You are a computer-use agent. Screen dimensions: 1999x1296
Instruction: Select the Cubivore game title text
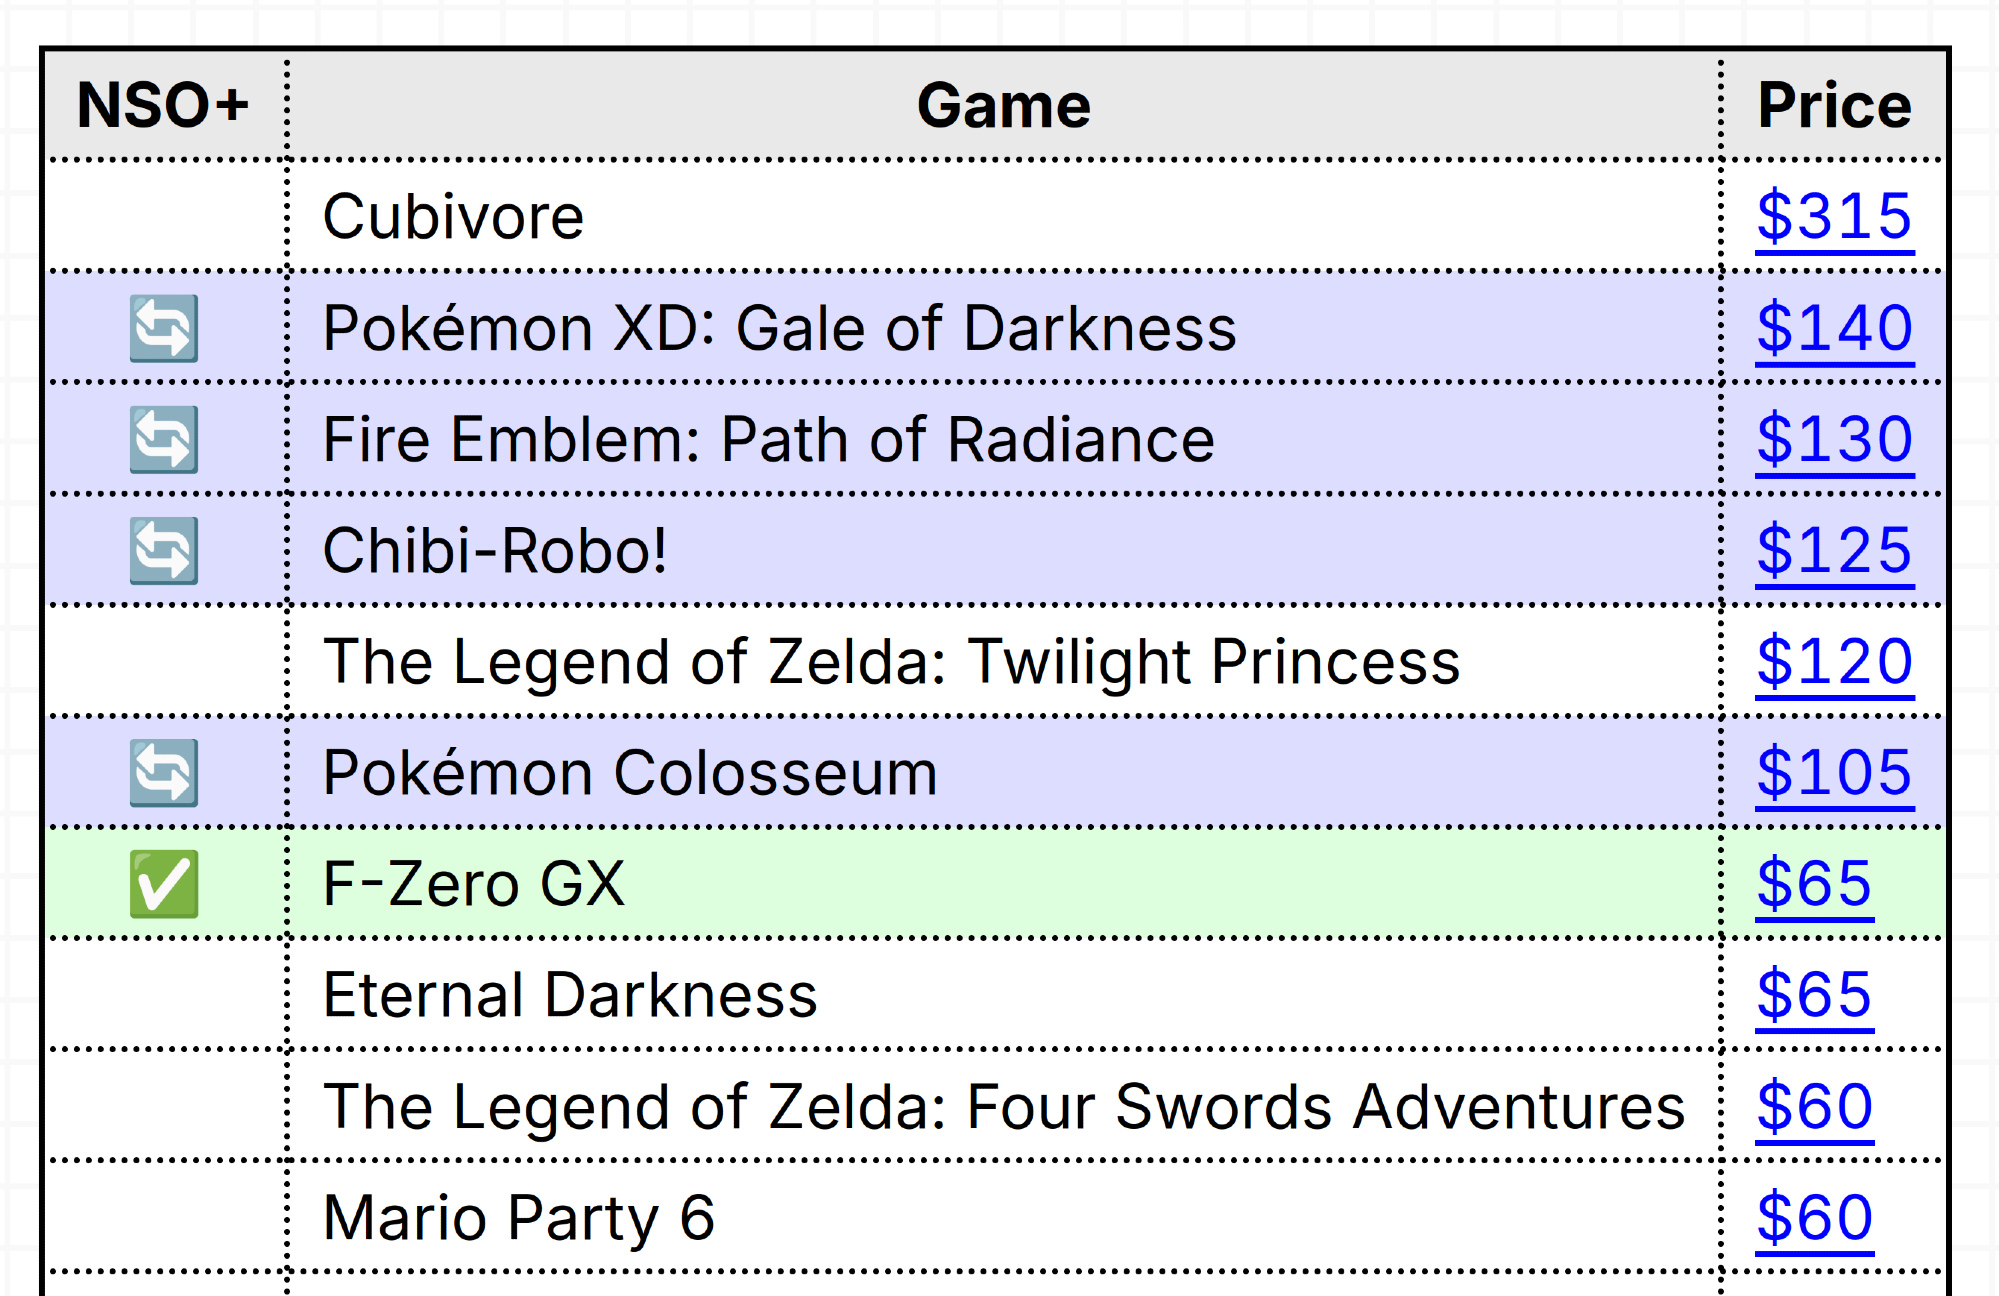point(453,216)
